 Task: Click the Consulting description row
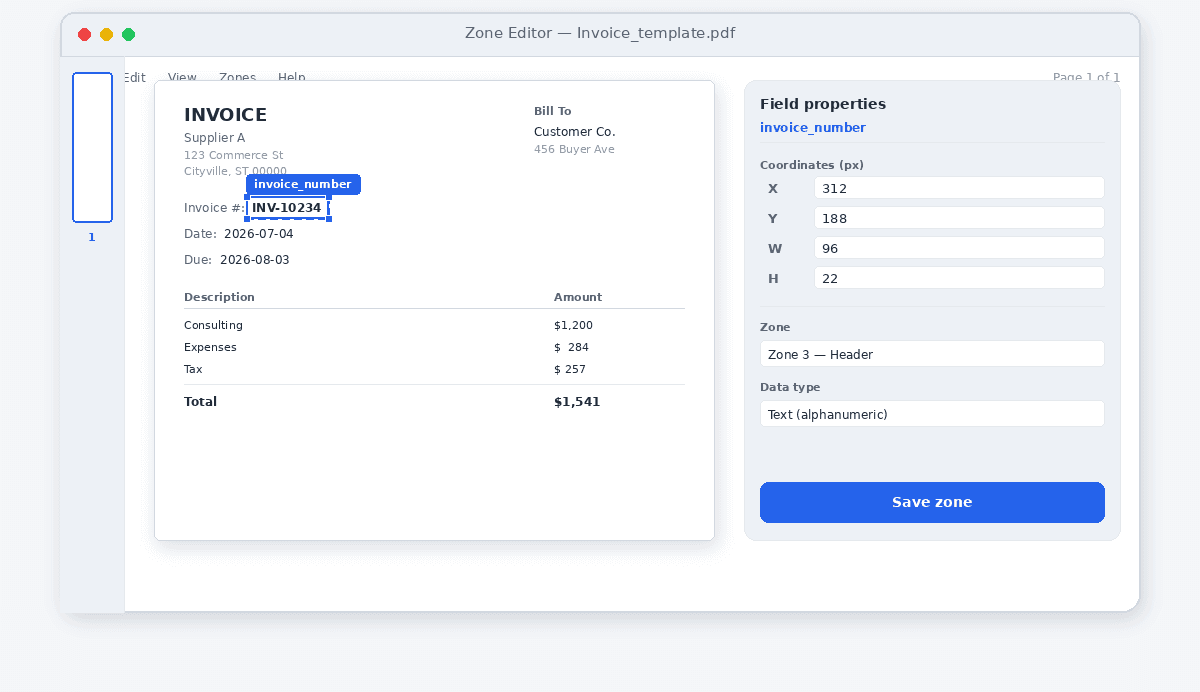[x=213, y=325]
